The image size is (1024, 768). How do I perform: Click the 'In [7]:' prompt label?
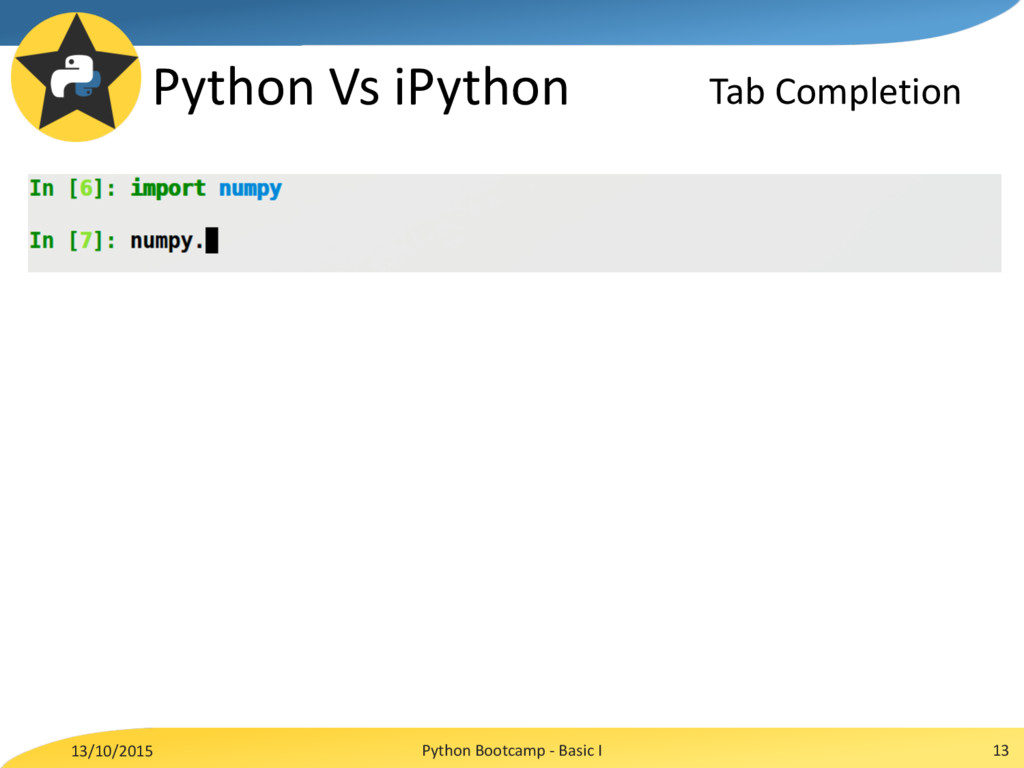point(72,241)
